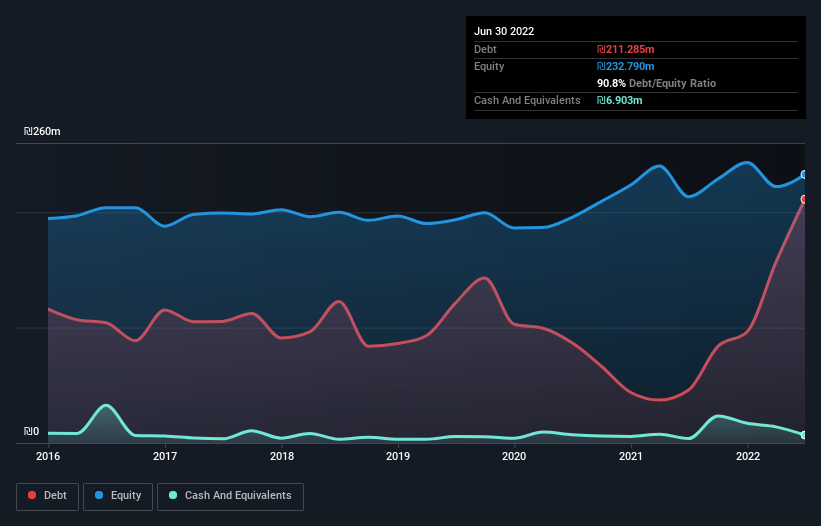Viewport: 821px width, 526px height.
Task: Click the 2019 x-axis label
Action: [398, 456]
